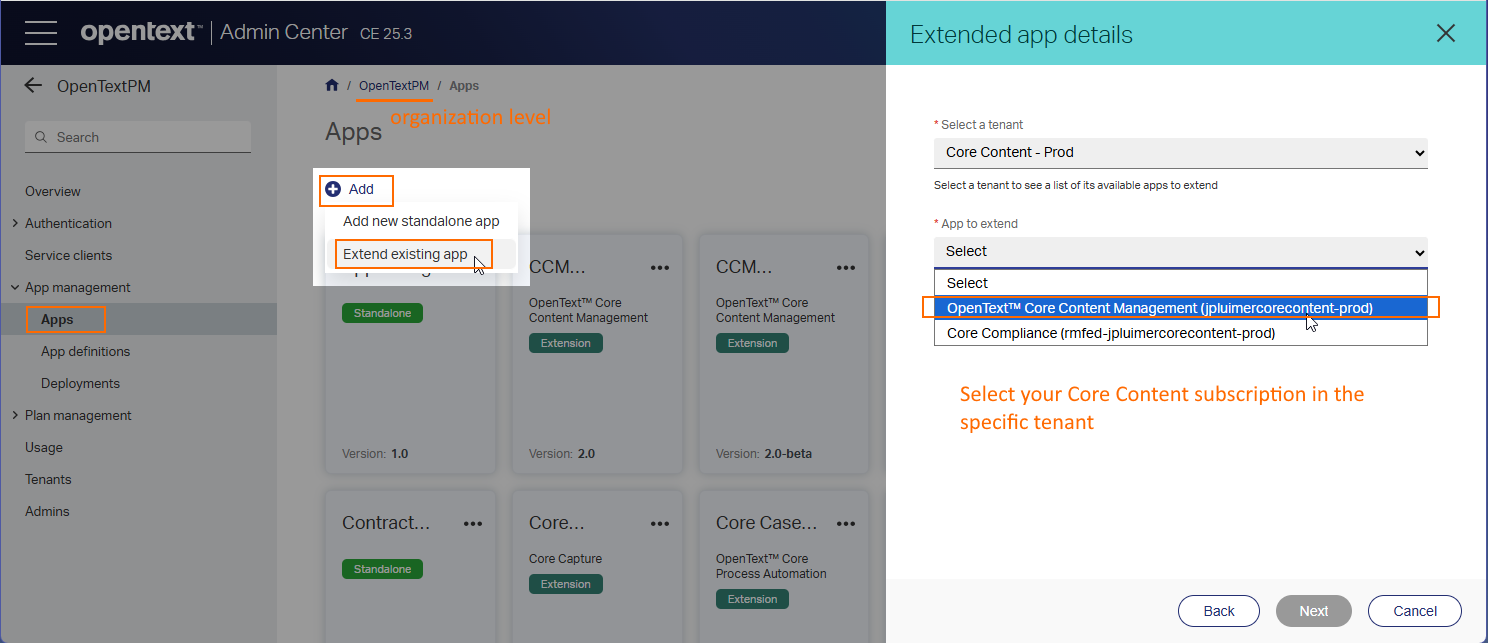Open Admins in sidebar
The image size is (1488, 643).
47,511
